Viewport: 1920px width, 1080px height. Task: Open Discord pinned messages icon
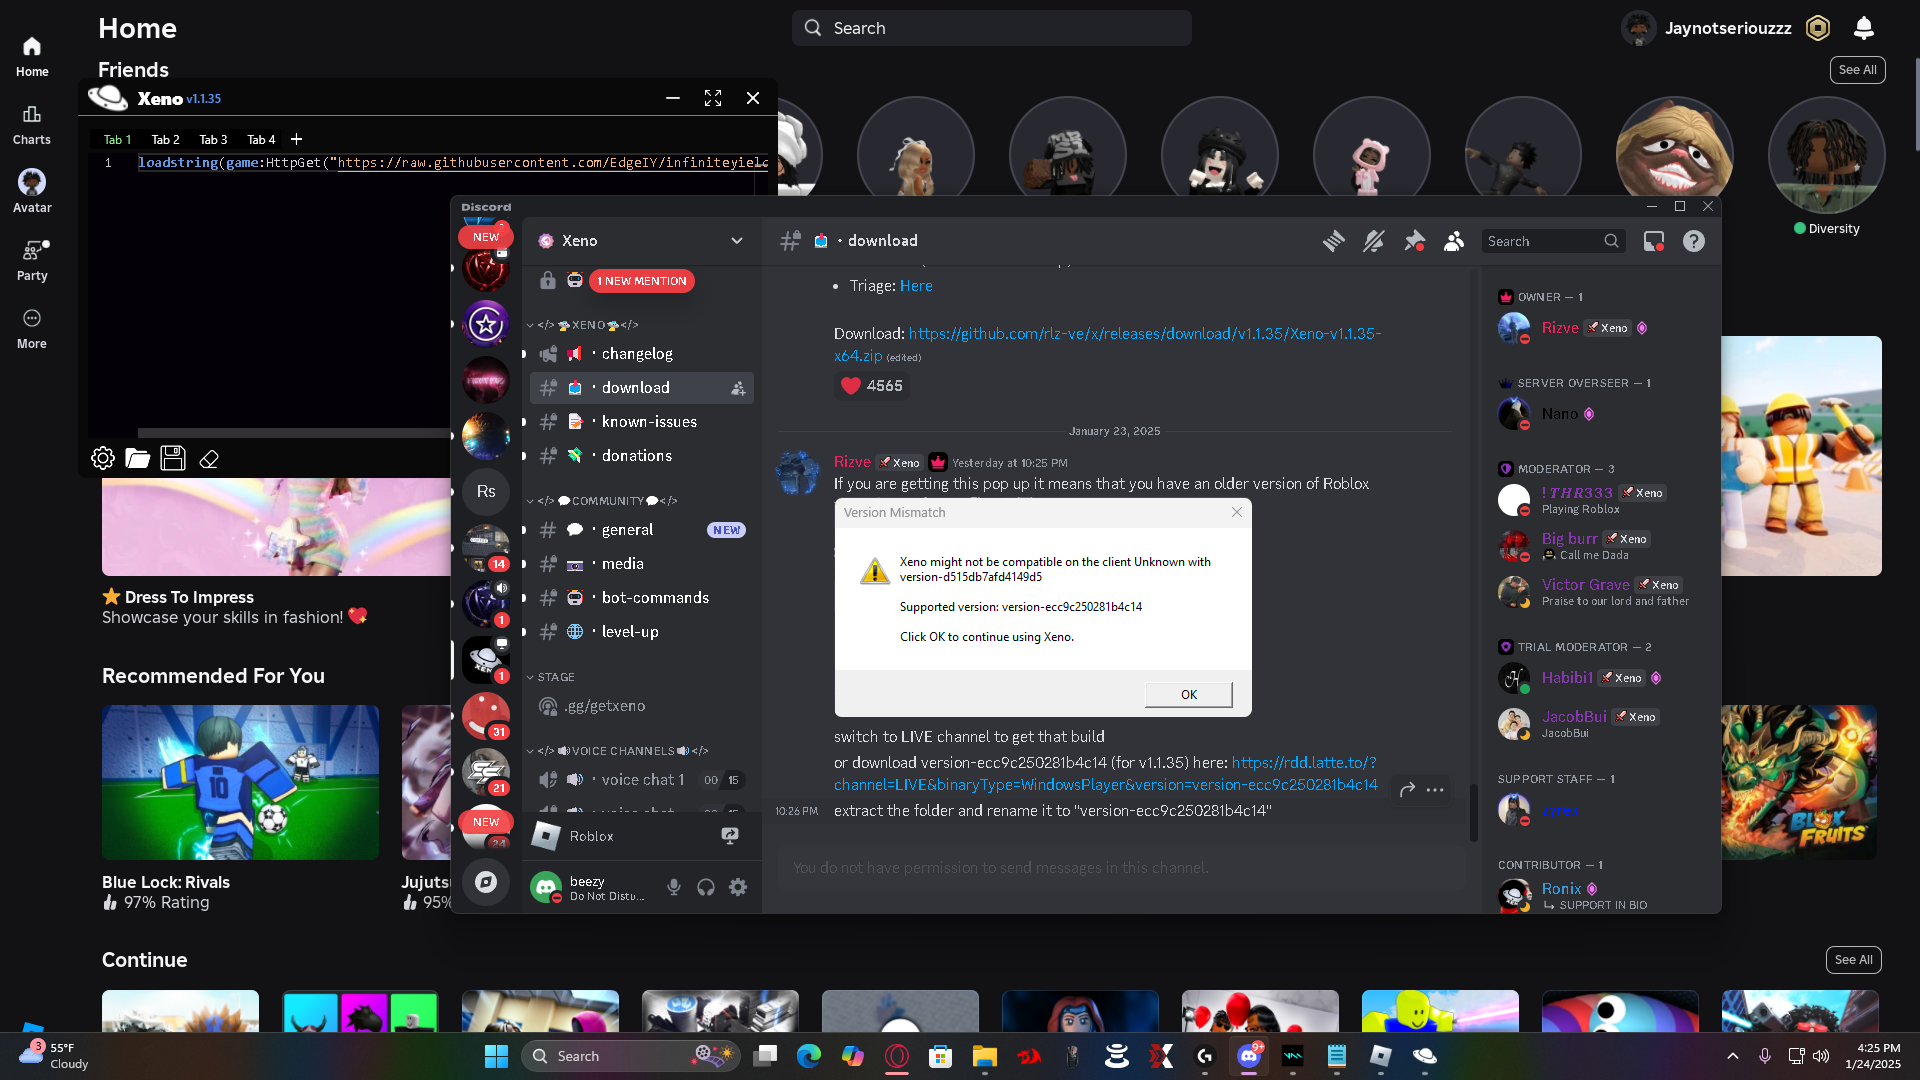(1414, 241)
